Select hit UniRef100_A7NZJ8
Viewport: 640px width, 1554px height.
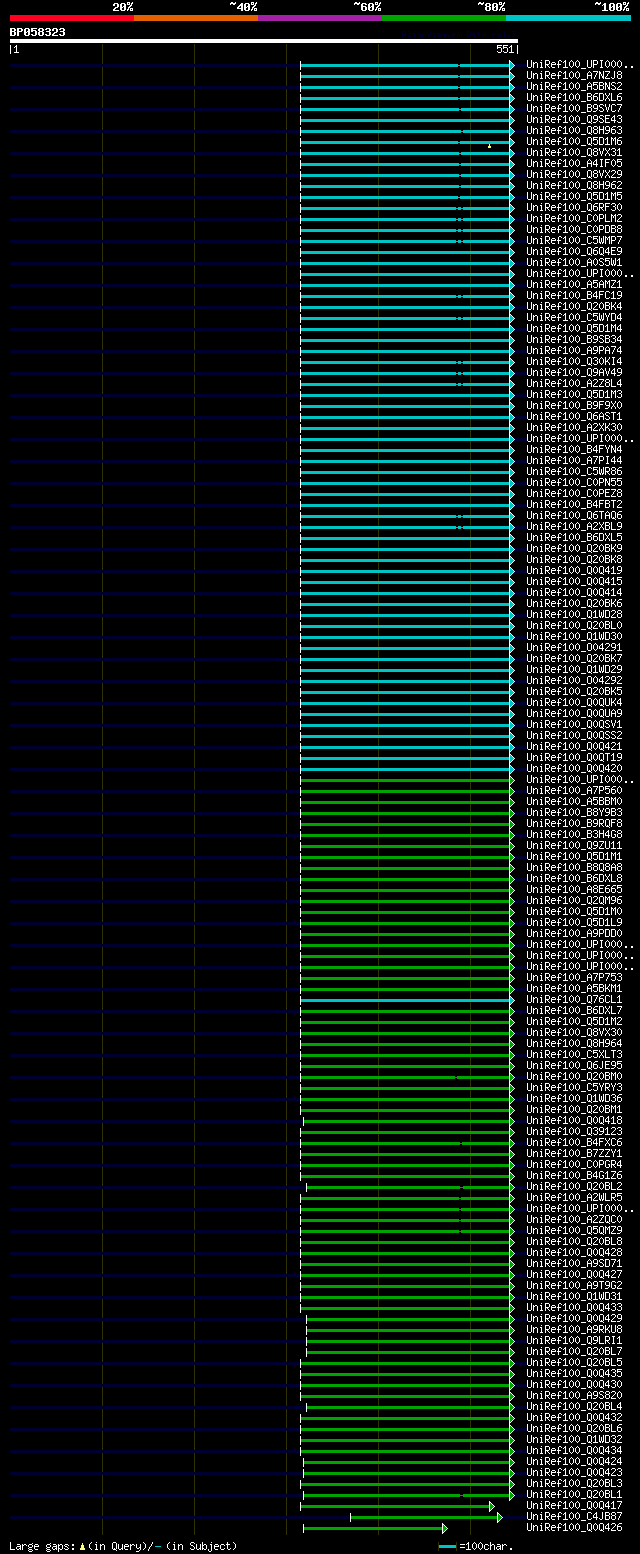pyautogui.click(x=574, y=75)
